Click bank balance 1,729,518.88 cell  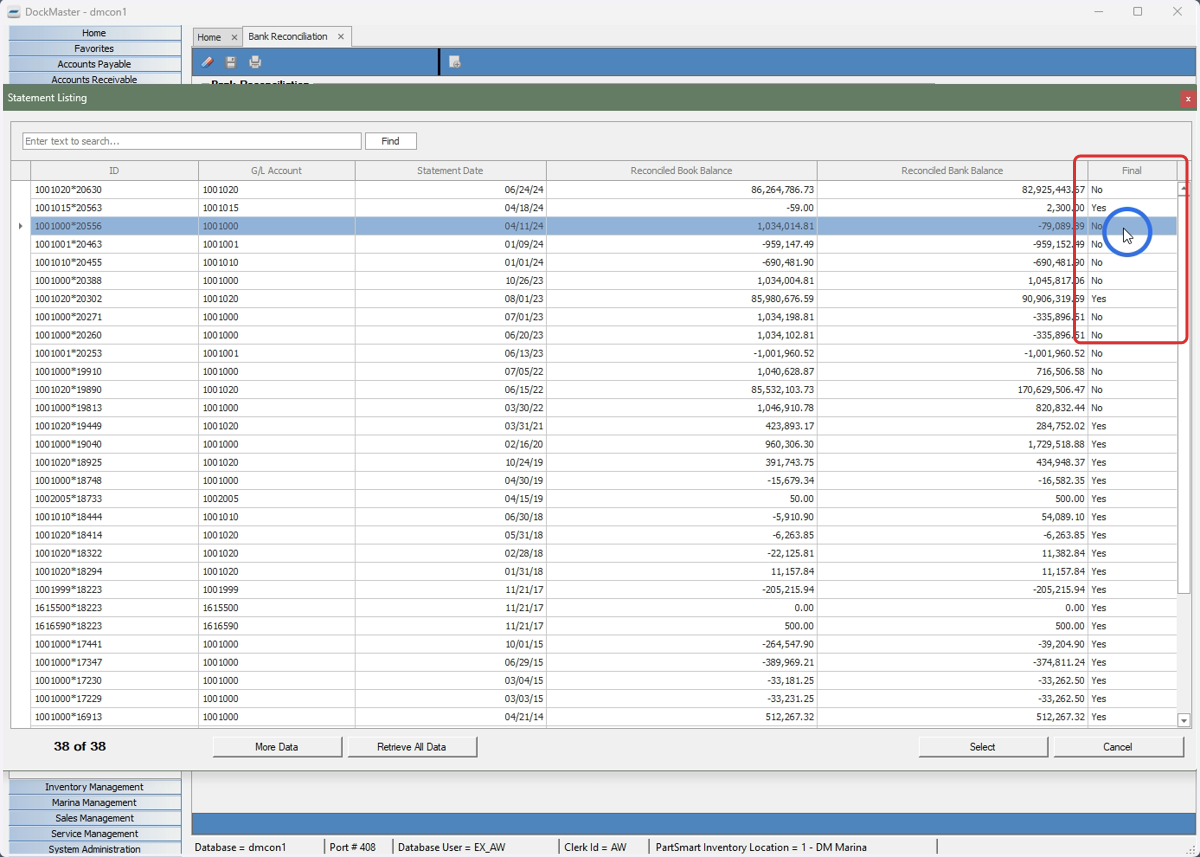coord(952,444)
